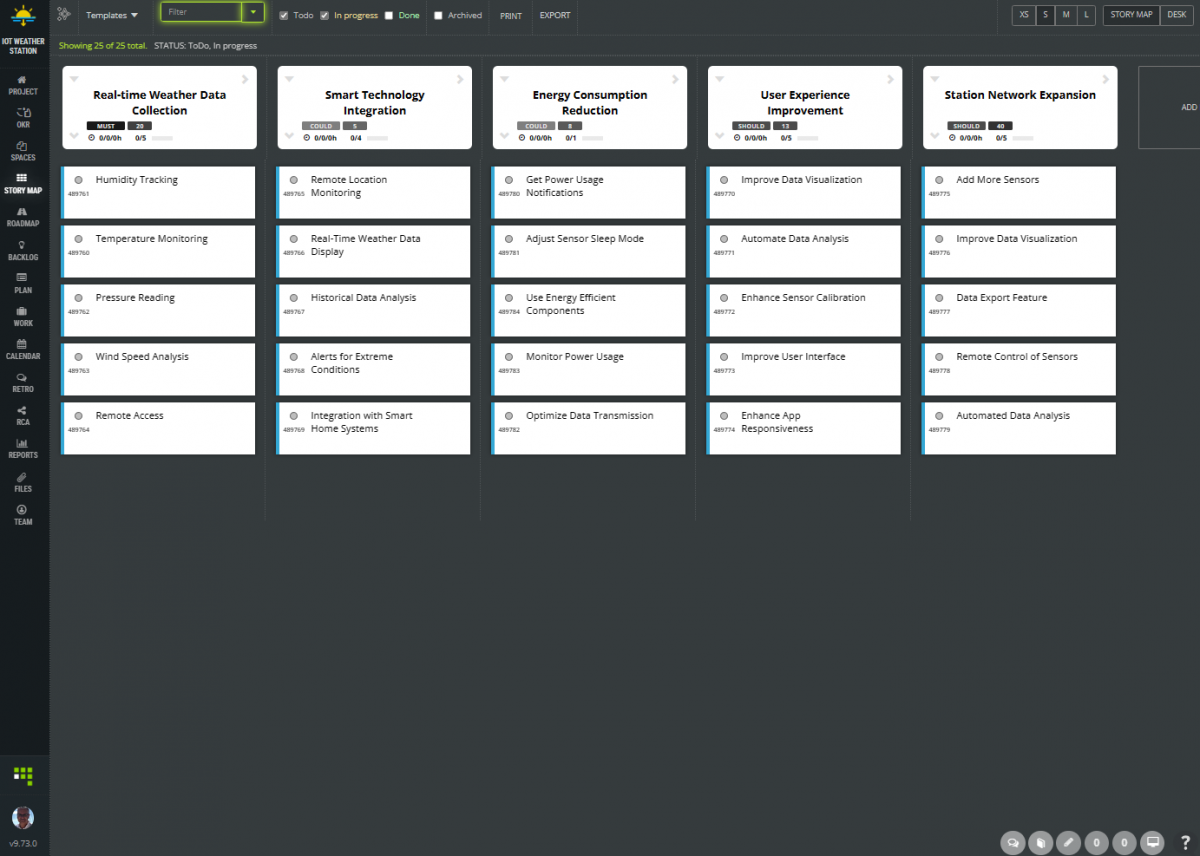Select the M card size option
This screenshot has height=856, width=1200.
(x=1066, y=15)
